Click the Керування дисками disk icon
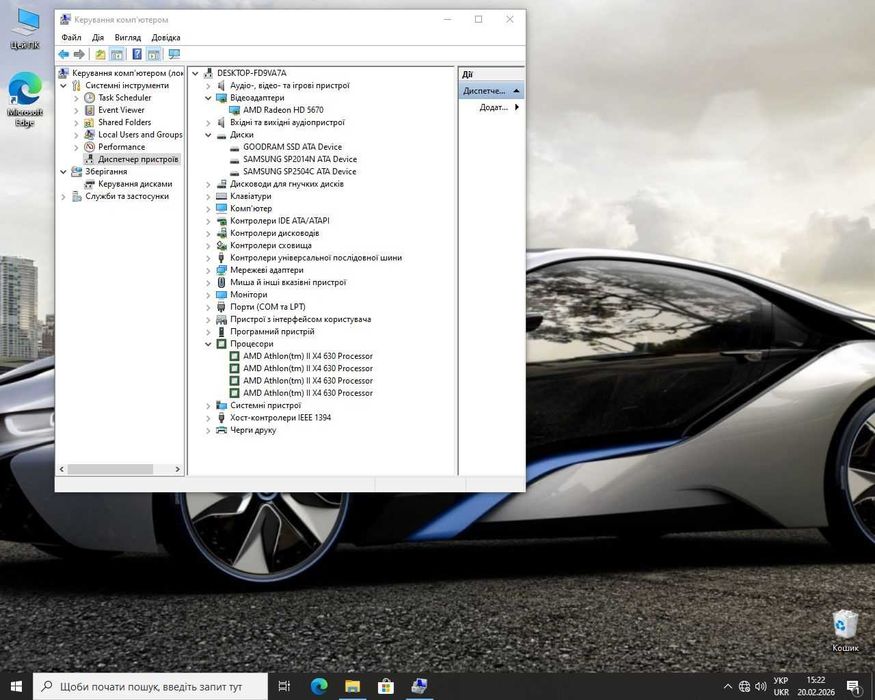Image resolution: width=875 pixels, height=700 pixels. pyautogui.click(x=89, y=184)
